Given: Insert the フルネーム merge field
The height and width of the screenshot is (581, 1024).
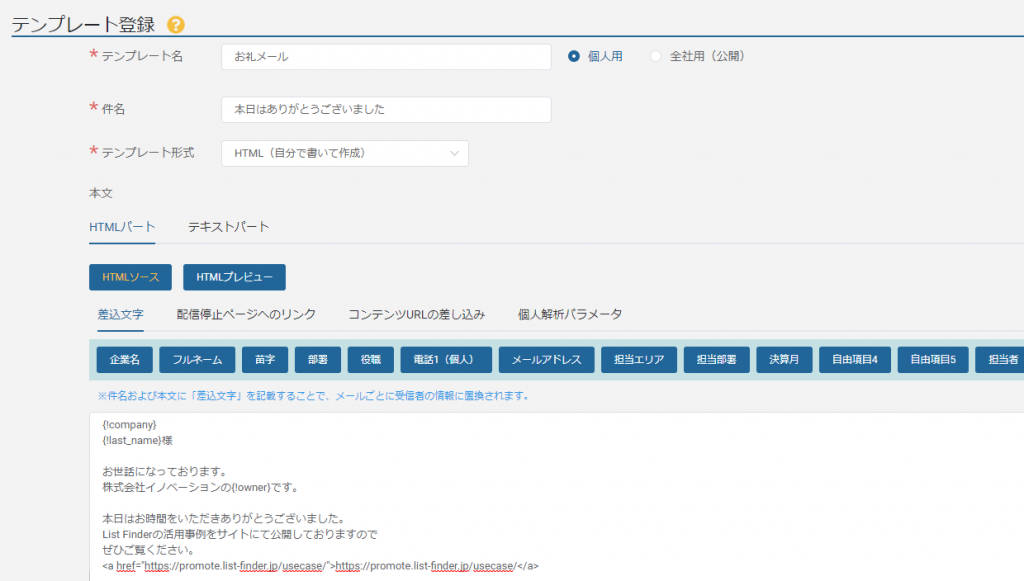Looking at the screenshot, I should [197, 358].
